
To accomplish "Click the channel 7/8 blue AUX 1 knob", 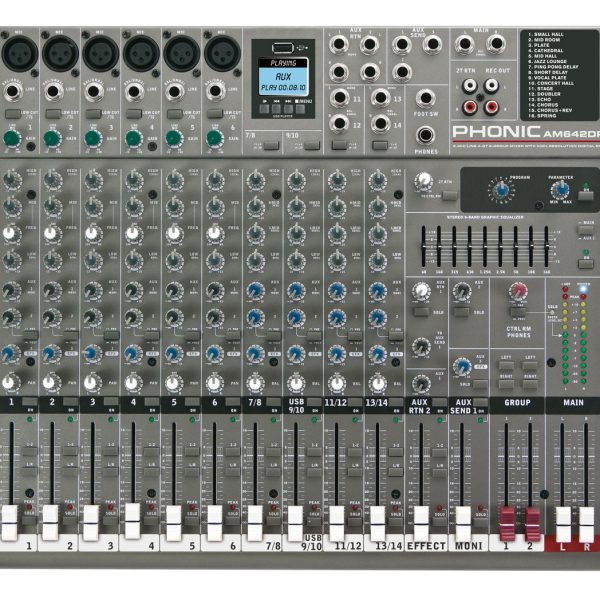I will (255, 290).
